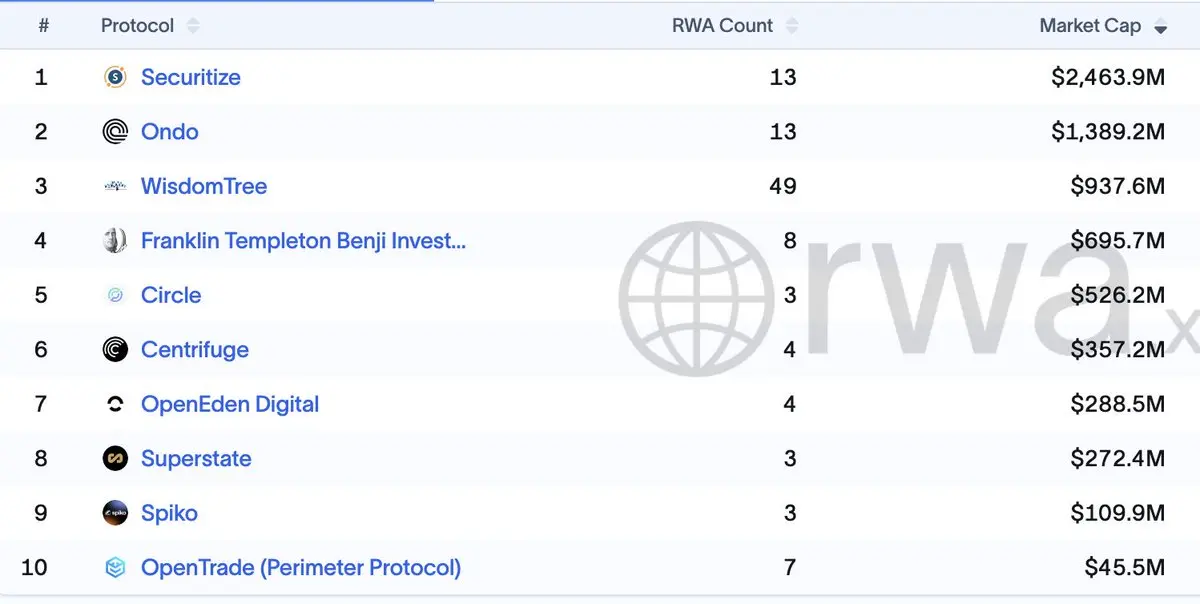Viewport: 1200px width, 604px height.
Task: Click the OpenTrade logo icon
Action: coord(115,568)
